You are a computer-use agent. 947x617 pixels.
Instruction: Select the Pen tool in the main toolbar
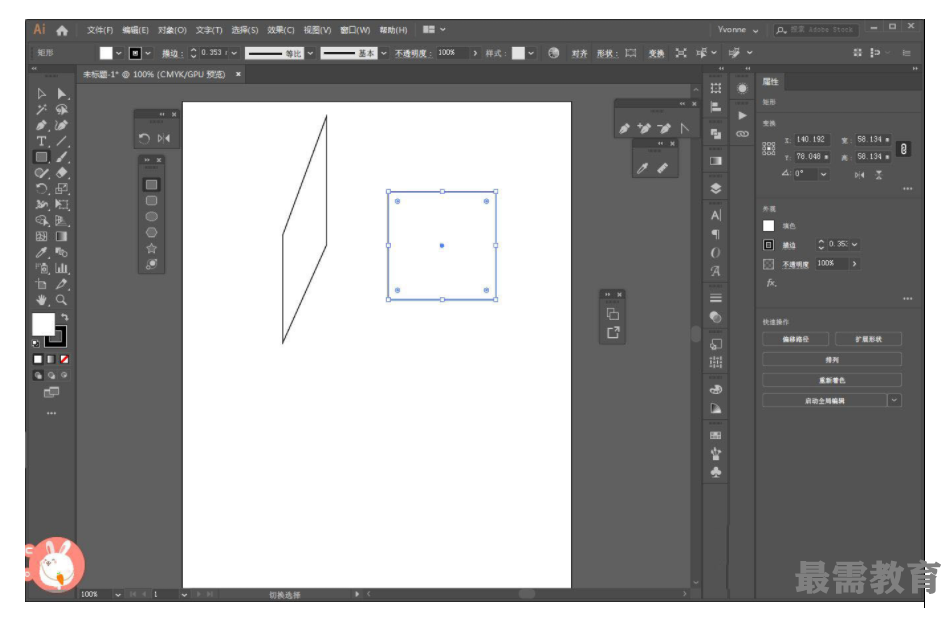point(41,126)
